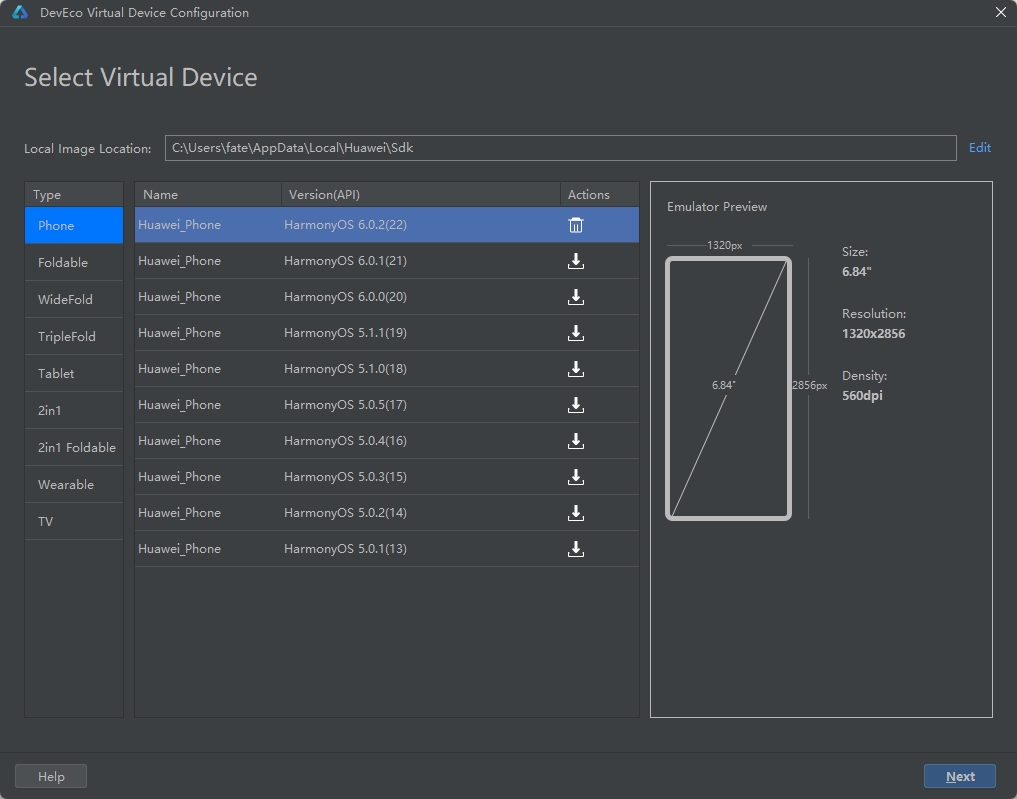Select the Foldable device type

[x=74, y=263]
